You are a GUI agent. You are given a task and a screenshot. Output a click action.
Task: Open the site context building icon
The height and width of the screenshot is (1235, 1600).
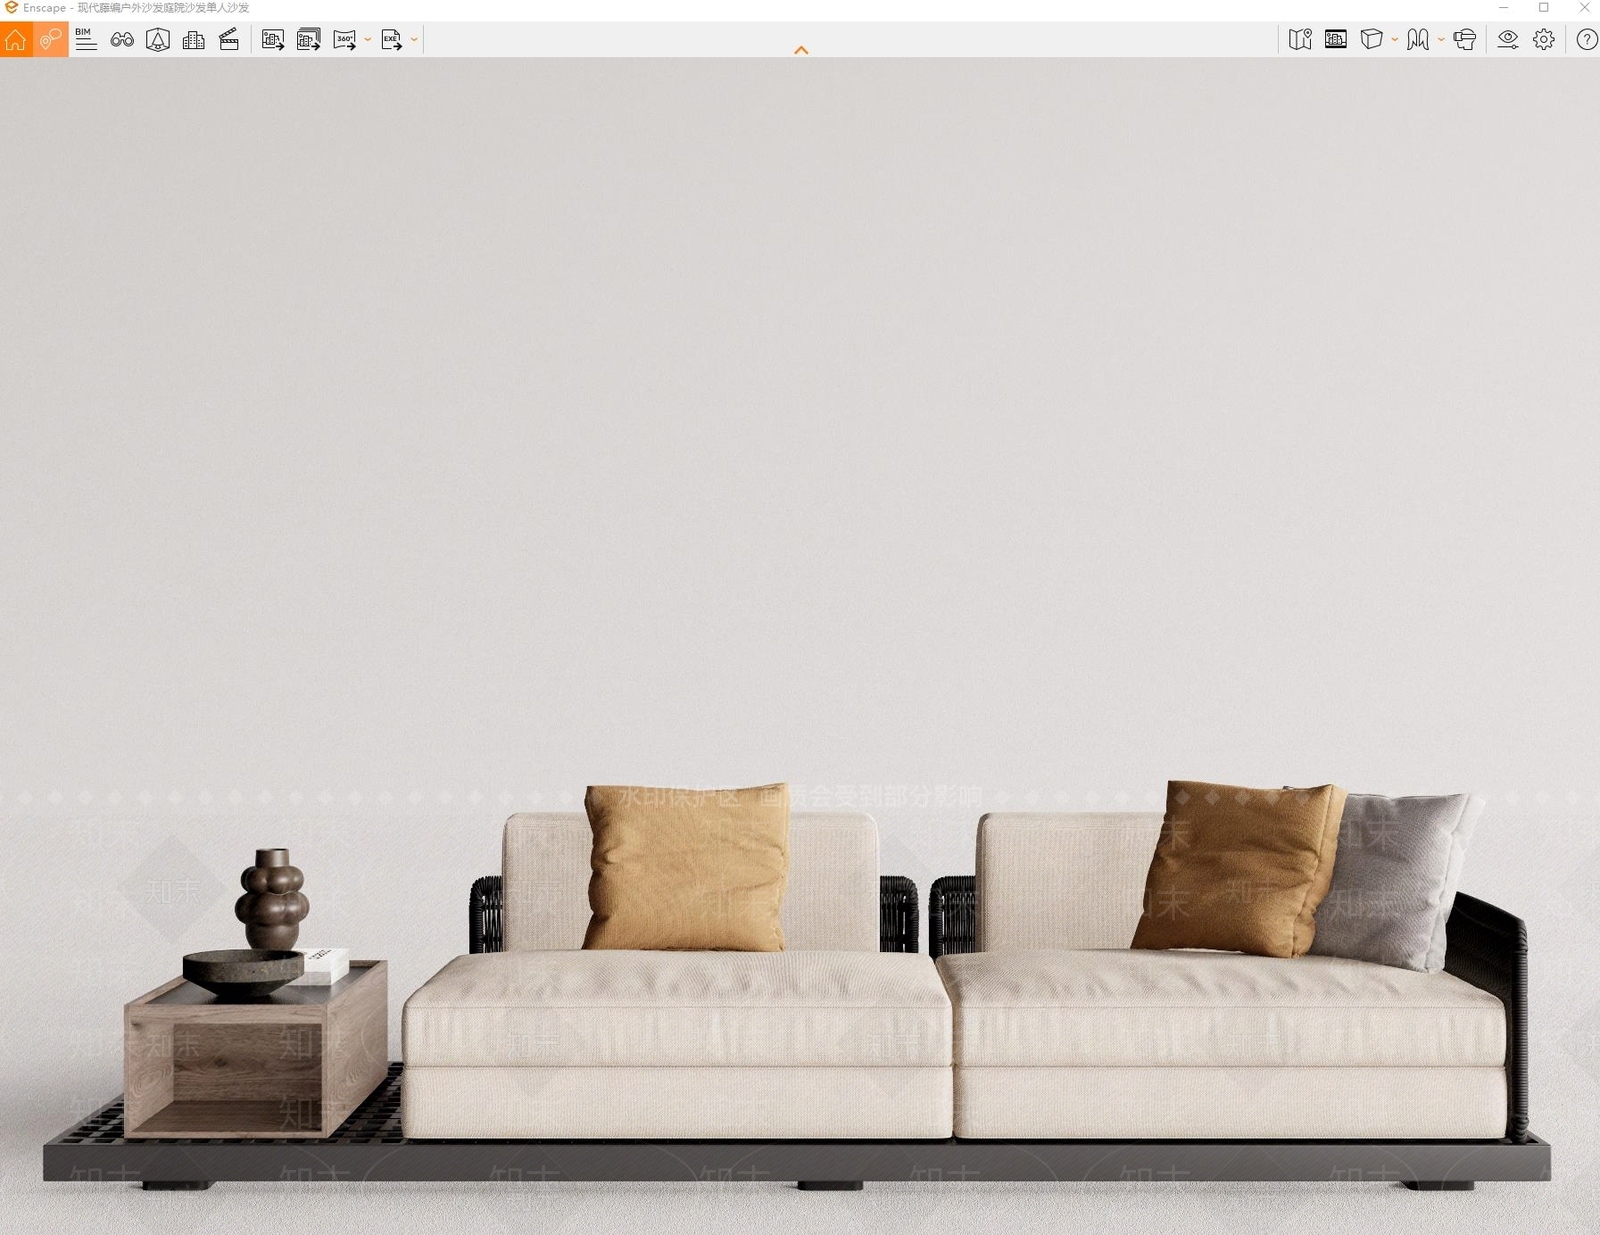(158, 40)
